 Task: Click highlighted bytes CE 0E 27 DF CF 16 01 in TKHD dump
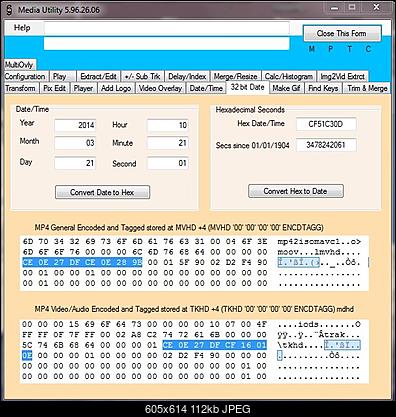click(215, 345)
